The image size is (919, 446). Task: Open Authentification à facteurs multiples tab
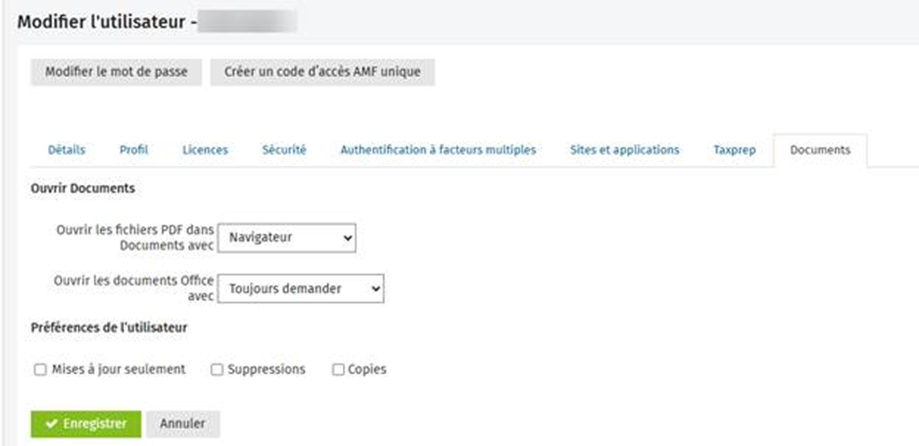tap(438, 150)
